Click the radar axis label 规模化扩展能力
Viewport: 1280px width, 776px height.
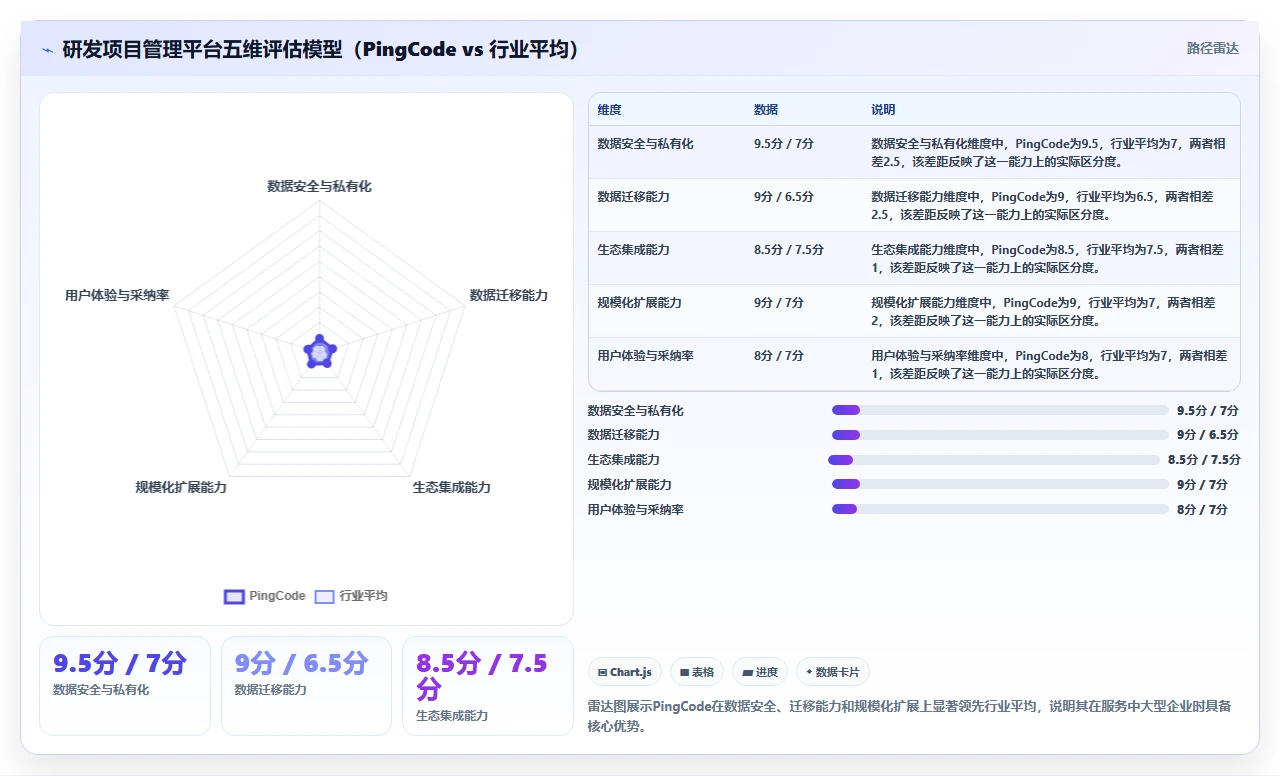(x=181, y=487)
